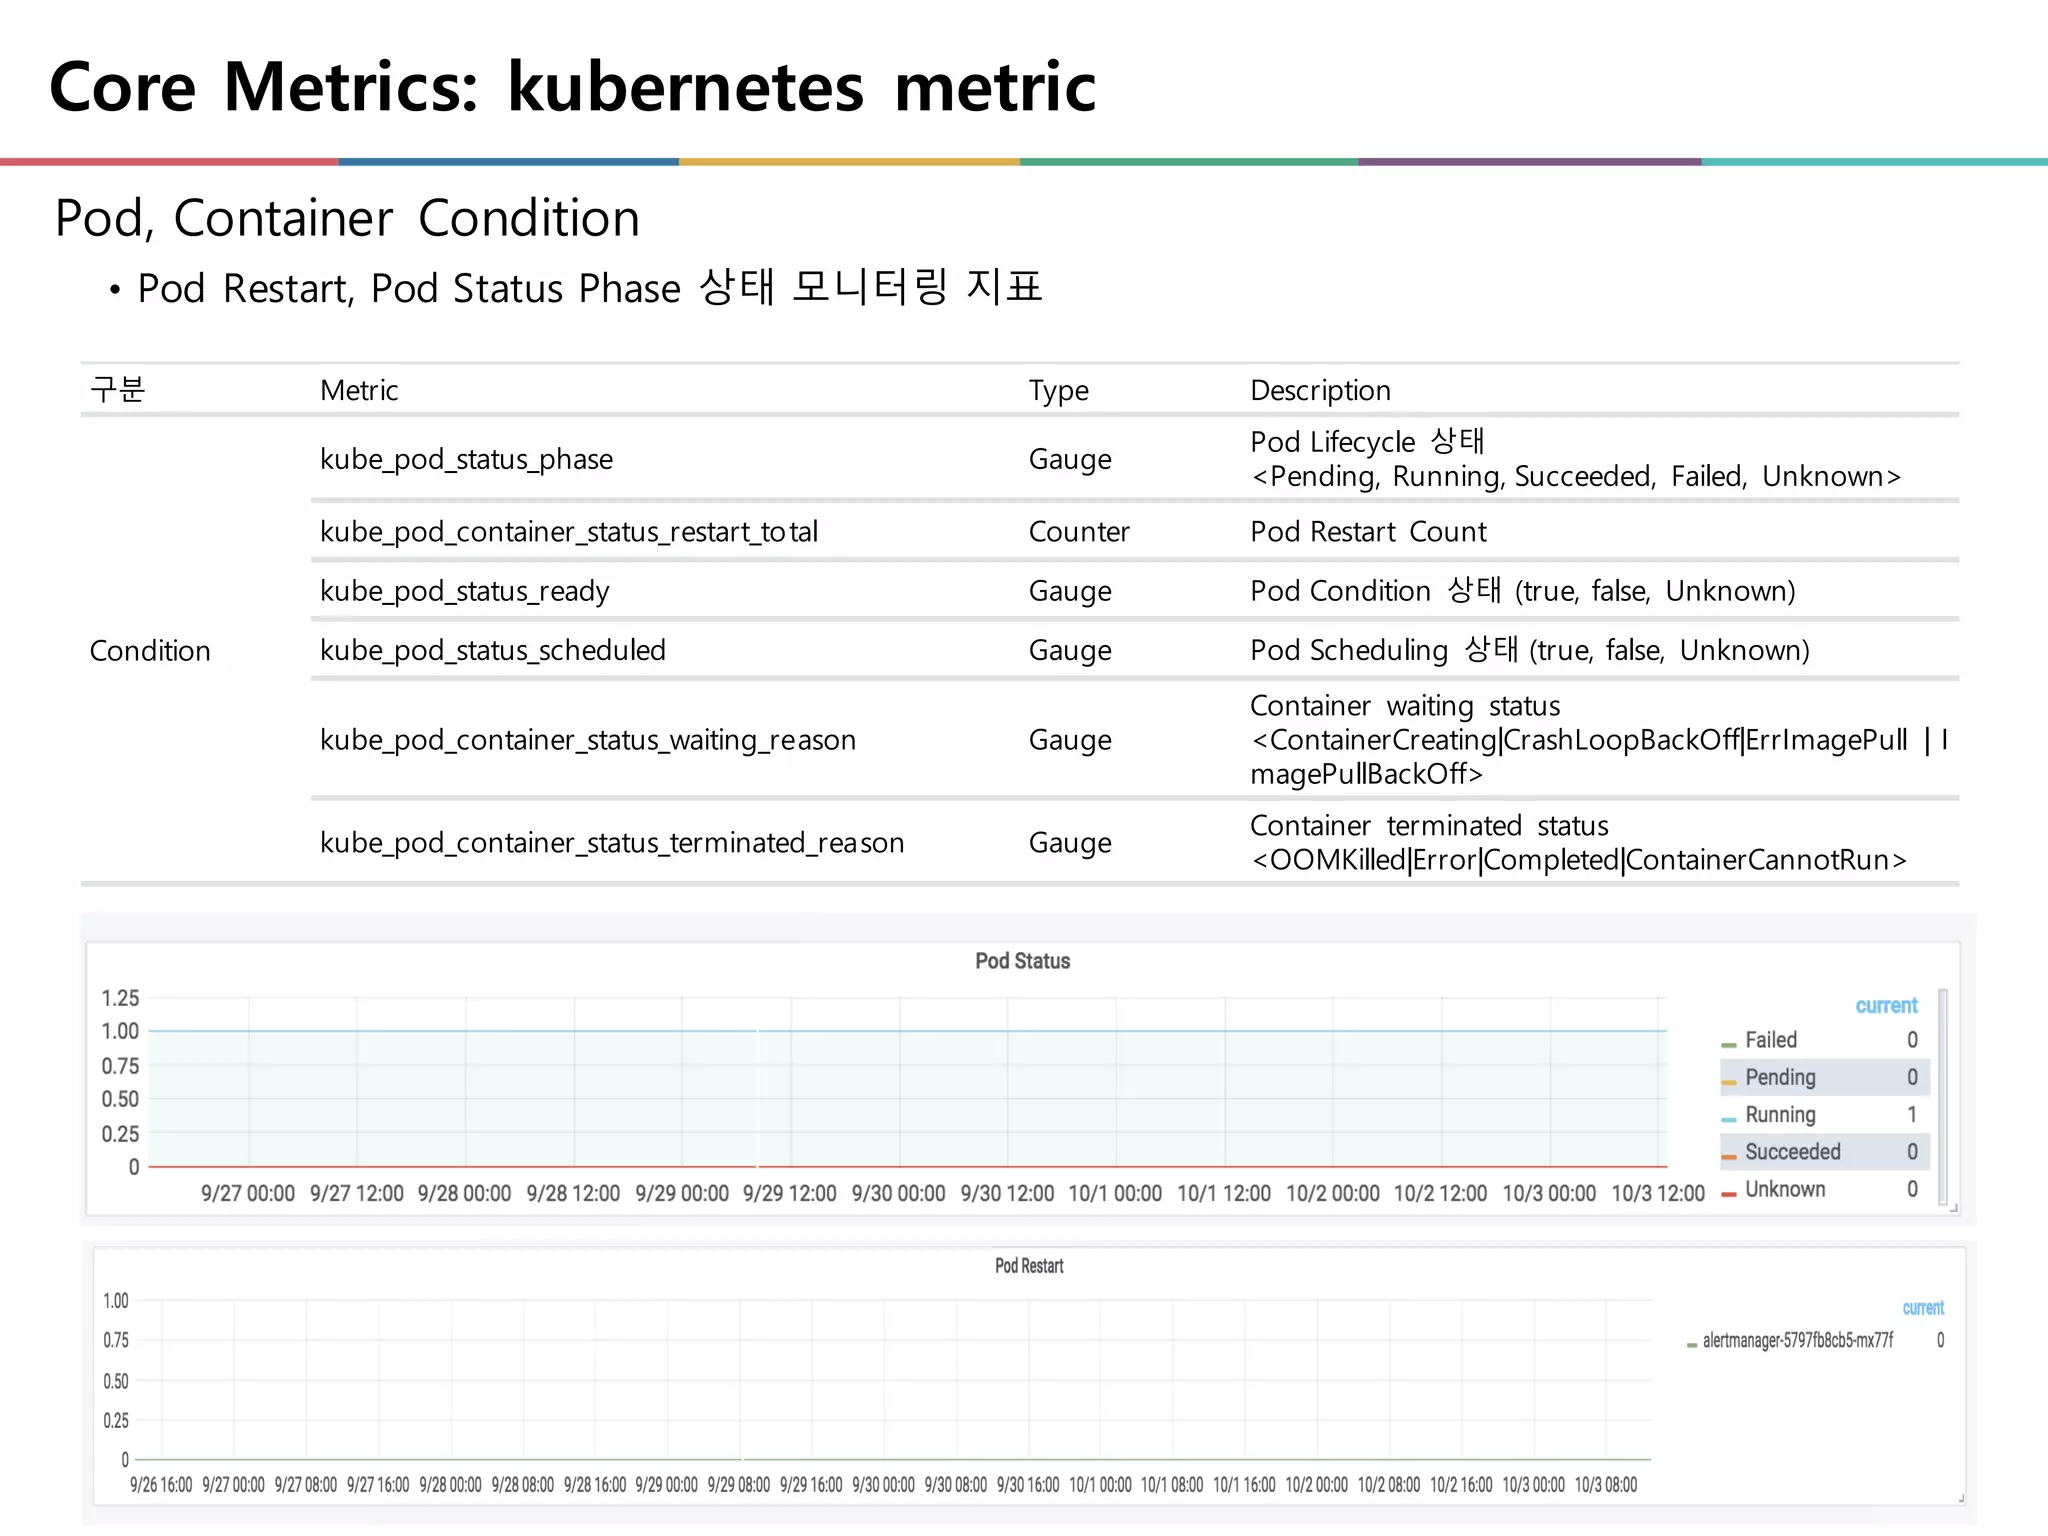
Task: Click the Unknown legend red swatch
Action: [x=1728, y=1194]
